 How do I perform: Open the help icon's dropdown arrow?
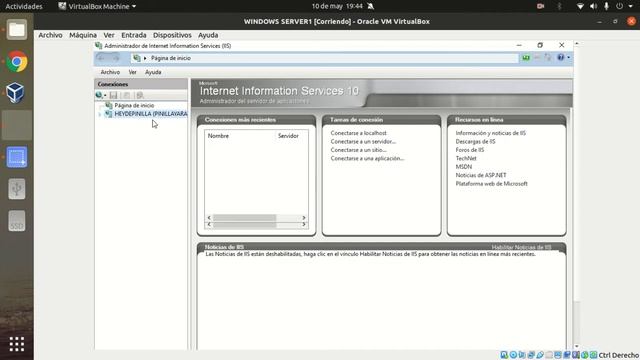[569, 58]
